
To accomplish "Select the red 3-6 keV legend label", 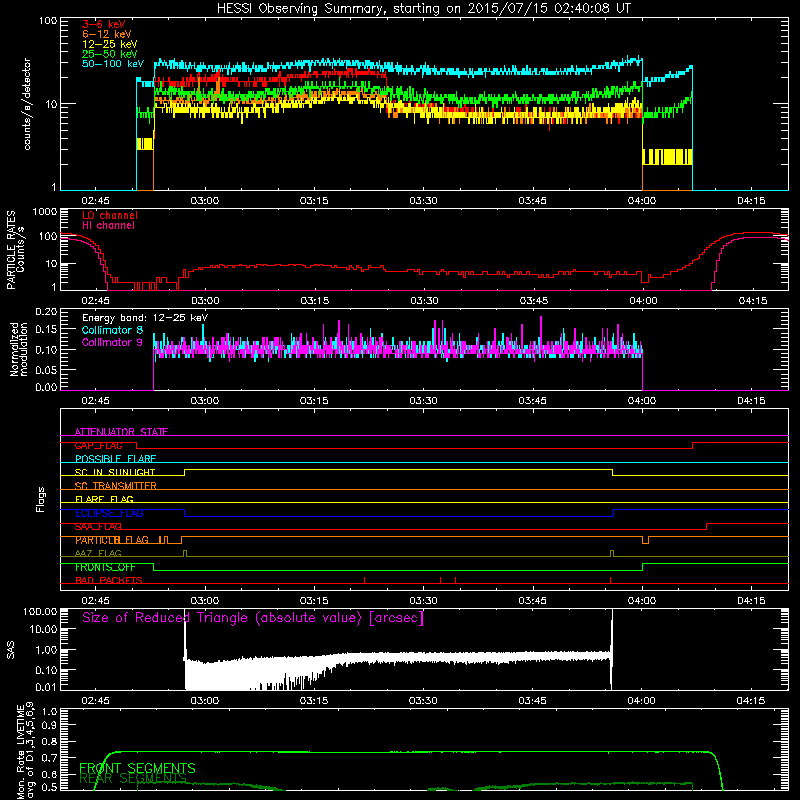I will click(103, 24).
